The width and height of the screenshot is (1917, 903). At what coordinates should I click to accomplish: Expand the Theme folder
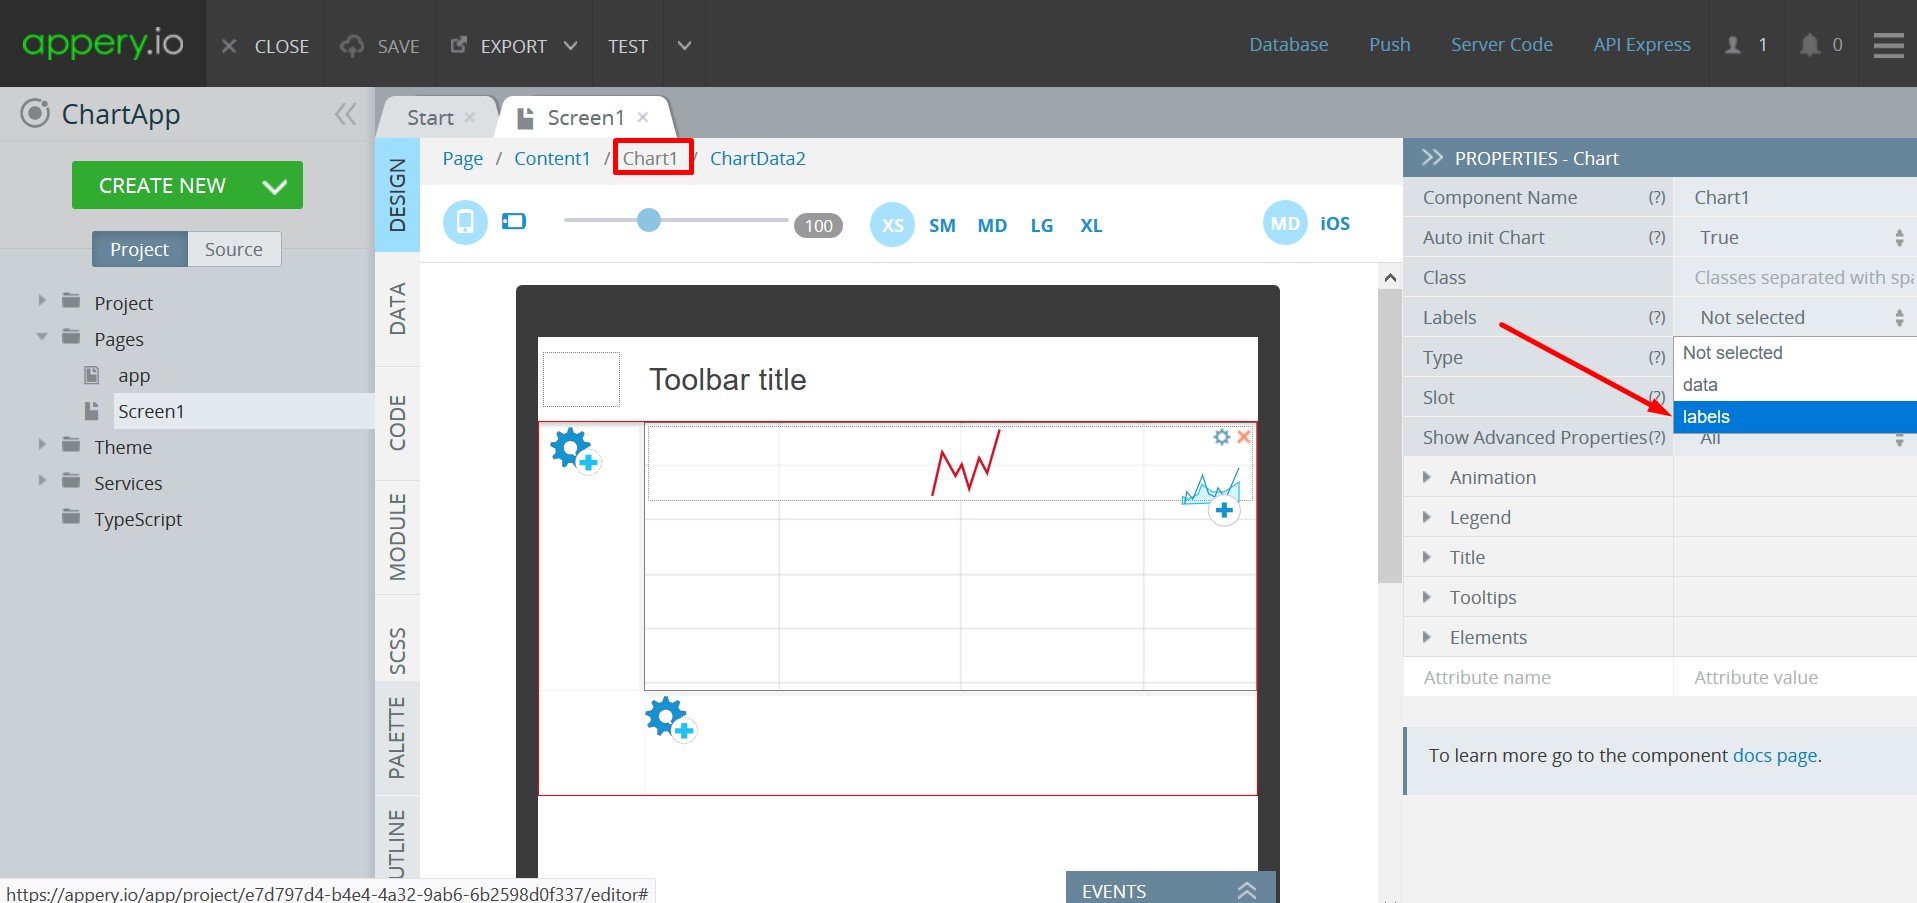pos(42,444)
